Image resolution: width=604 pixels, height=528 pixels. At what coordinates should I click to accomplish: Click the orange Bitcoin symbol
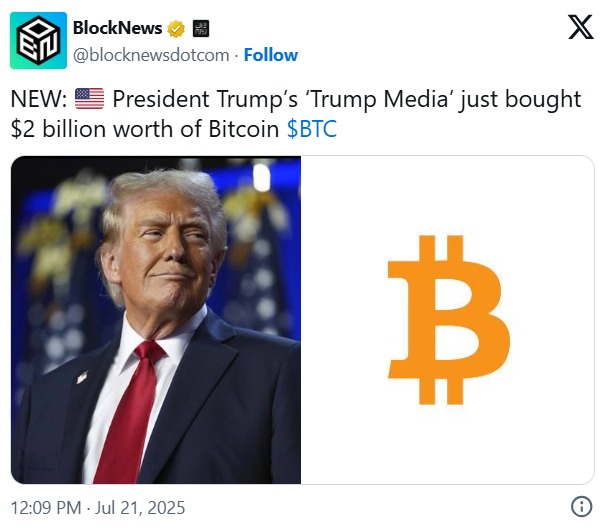[449, 320]
